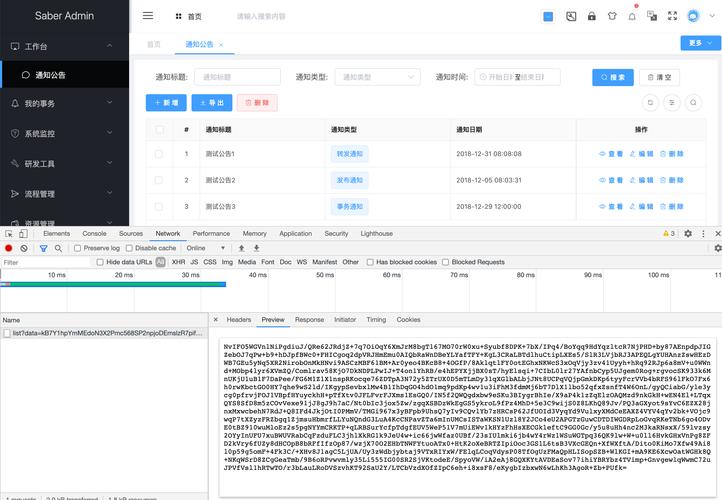The height and width of the screenshot is (500, 722).
Task: Check the Disable cache option
Action: tap(129, 248)
